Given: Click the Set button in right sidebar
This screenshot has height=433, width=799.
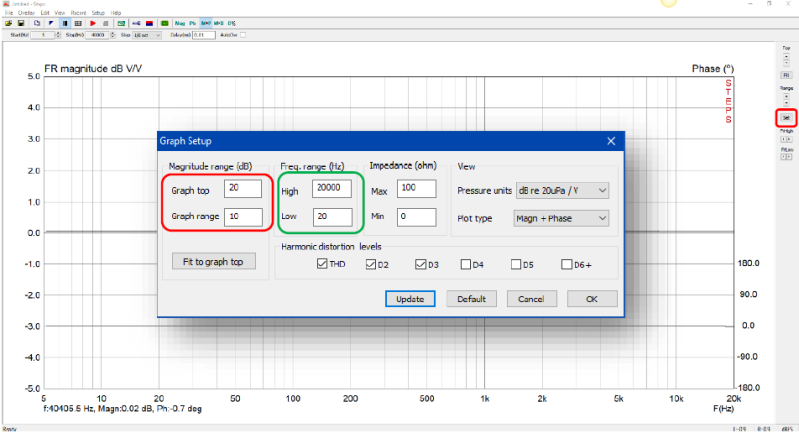Looking at the screenshot, I should tap(786, 118).
